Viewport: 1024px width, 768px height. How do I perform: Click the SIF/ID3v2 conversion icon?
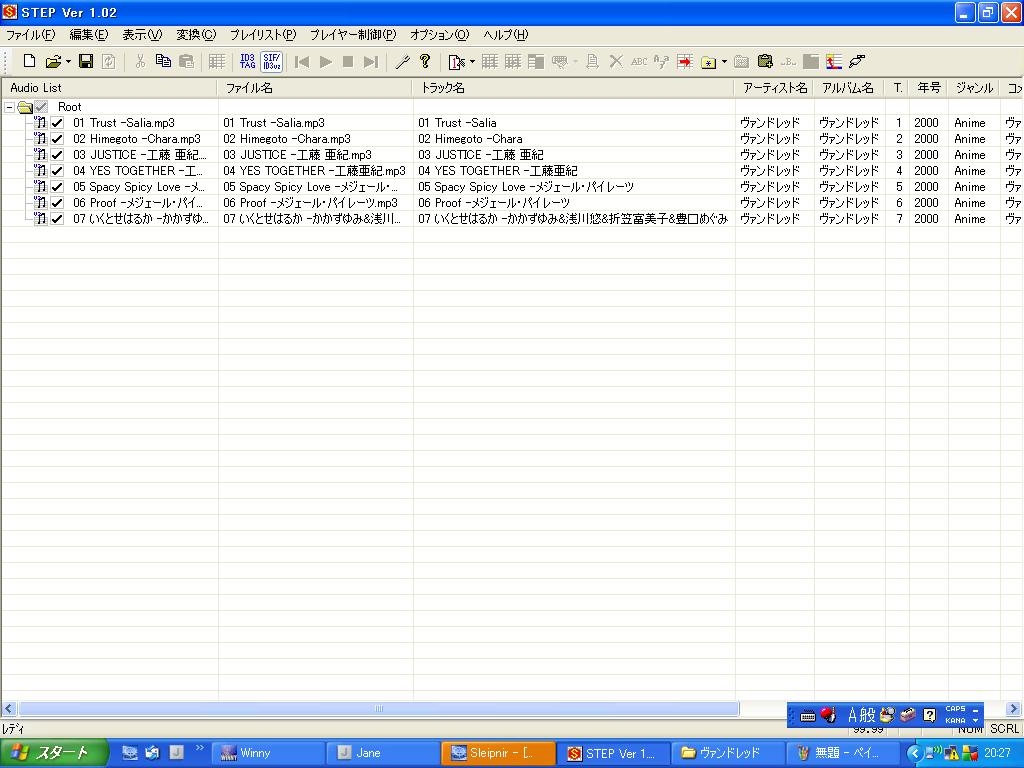[x=272, y=61]
